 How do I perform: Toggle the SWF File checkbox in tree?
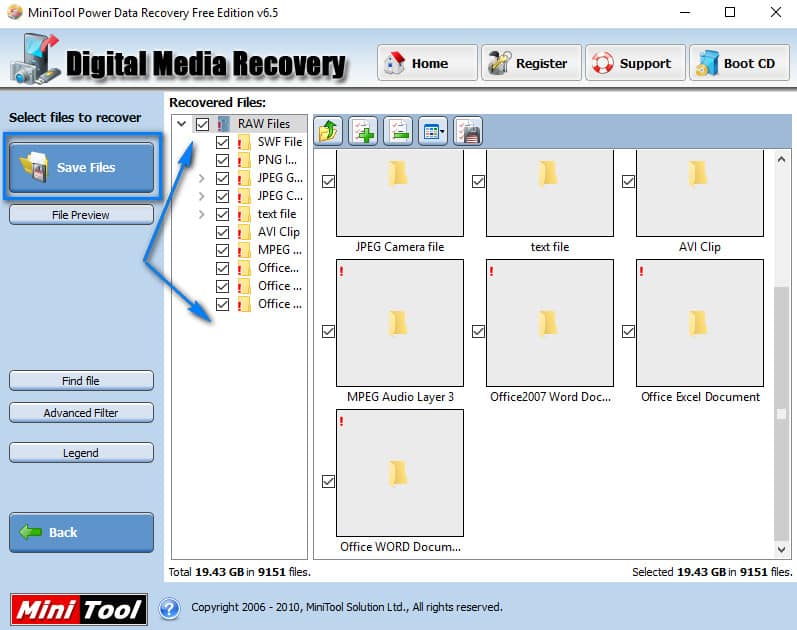tap(222, 142)
